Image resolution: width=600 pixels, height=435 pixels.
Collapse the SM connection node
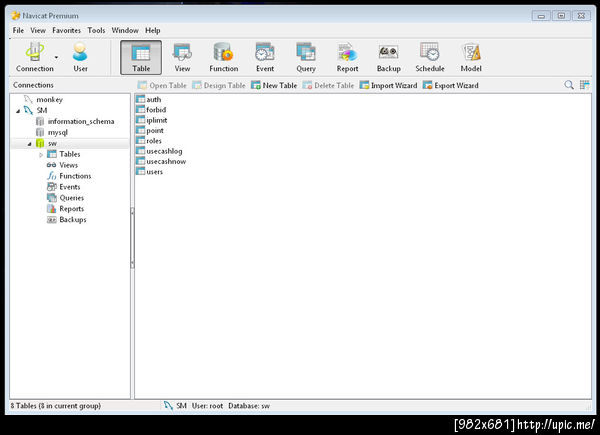click(x=18, y=111)
